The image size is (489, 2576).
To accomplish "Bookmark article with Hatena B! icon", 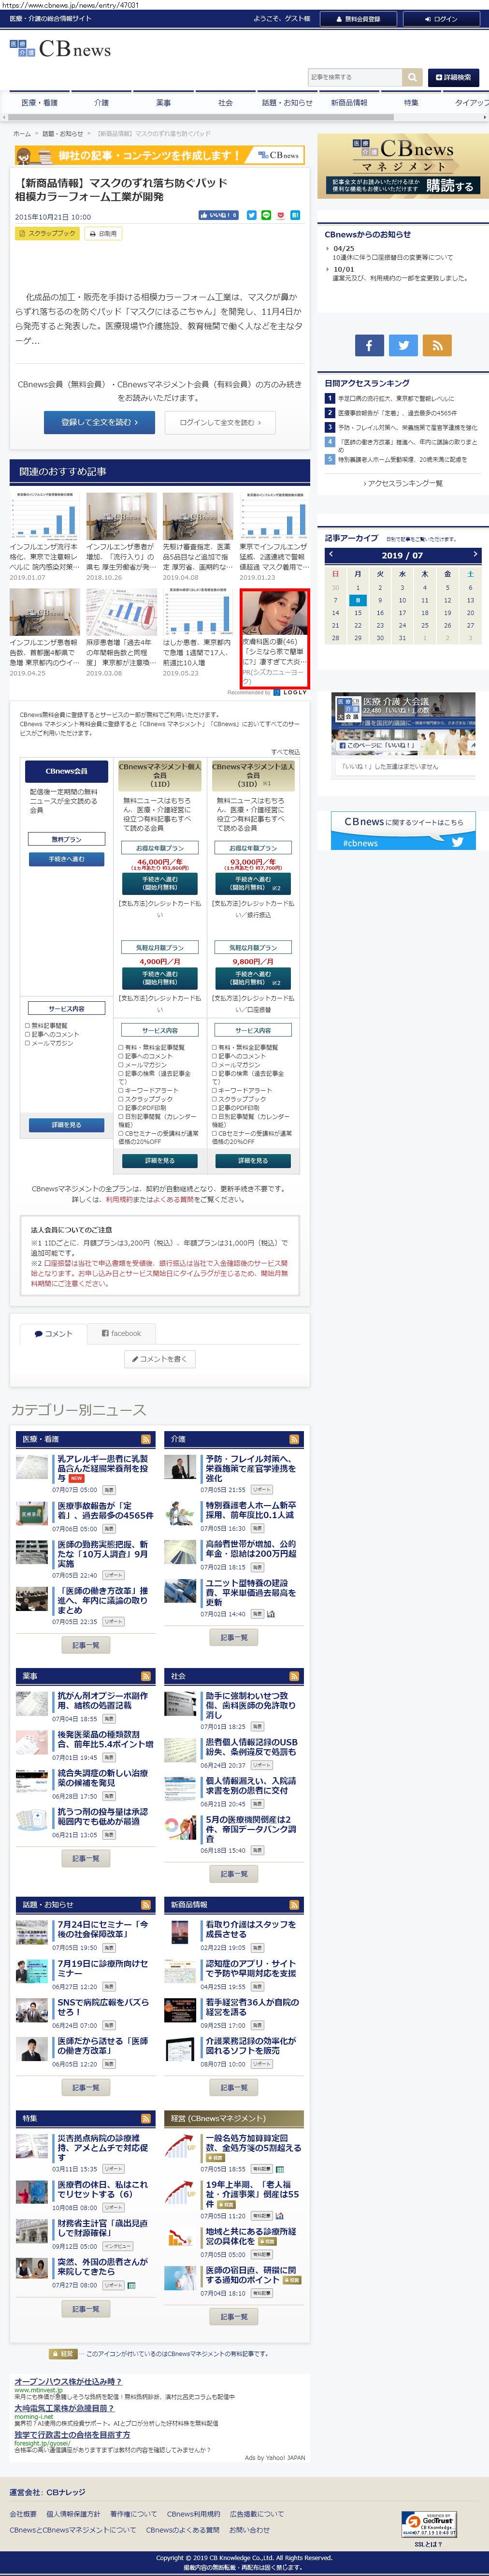I will 295,215.
